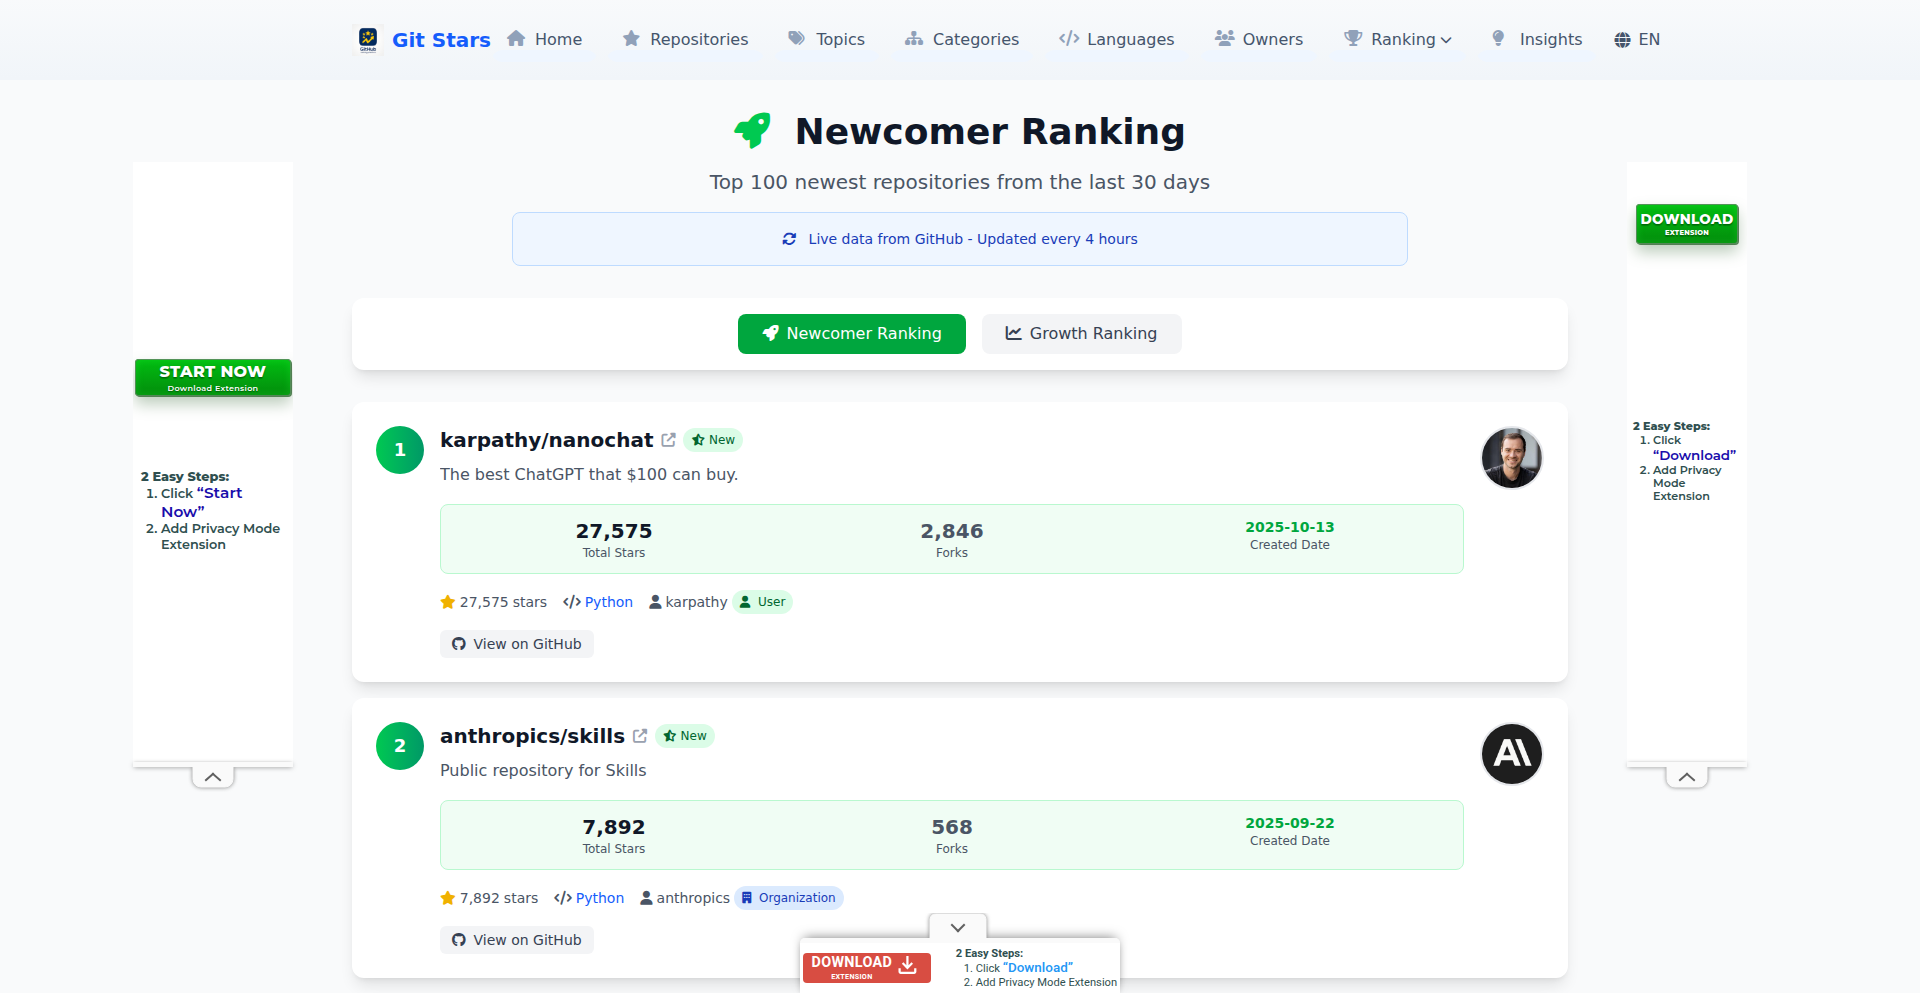The height and width of the screenshot is (993, 1920).
Task: Open the Insights menu item
Action: 1537,39
